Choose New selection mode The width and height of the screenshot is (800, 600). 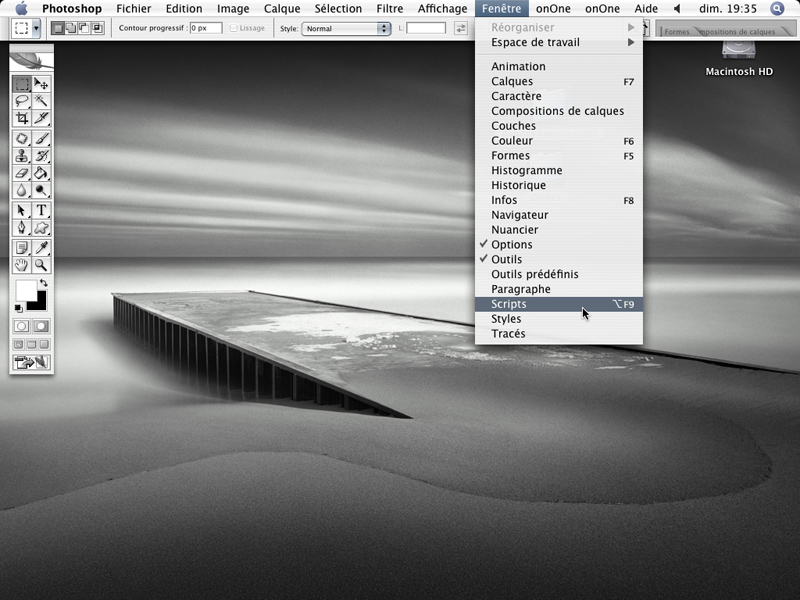[58, 28]
